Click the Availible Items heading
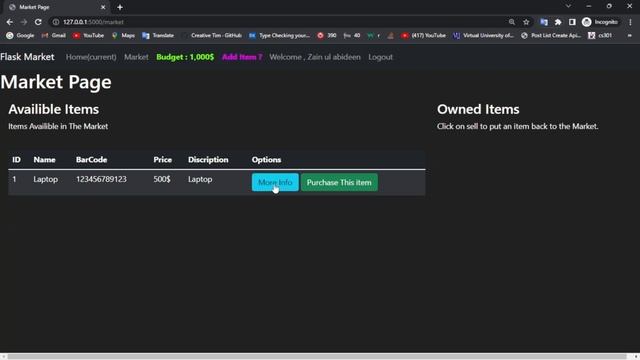 click(x=53, y=109)
